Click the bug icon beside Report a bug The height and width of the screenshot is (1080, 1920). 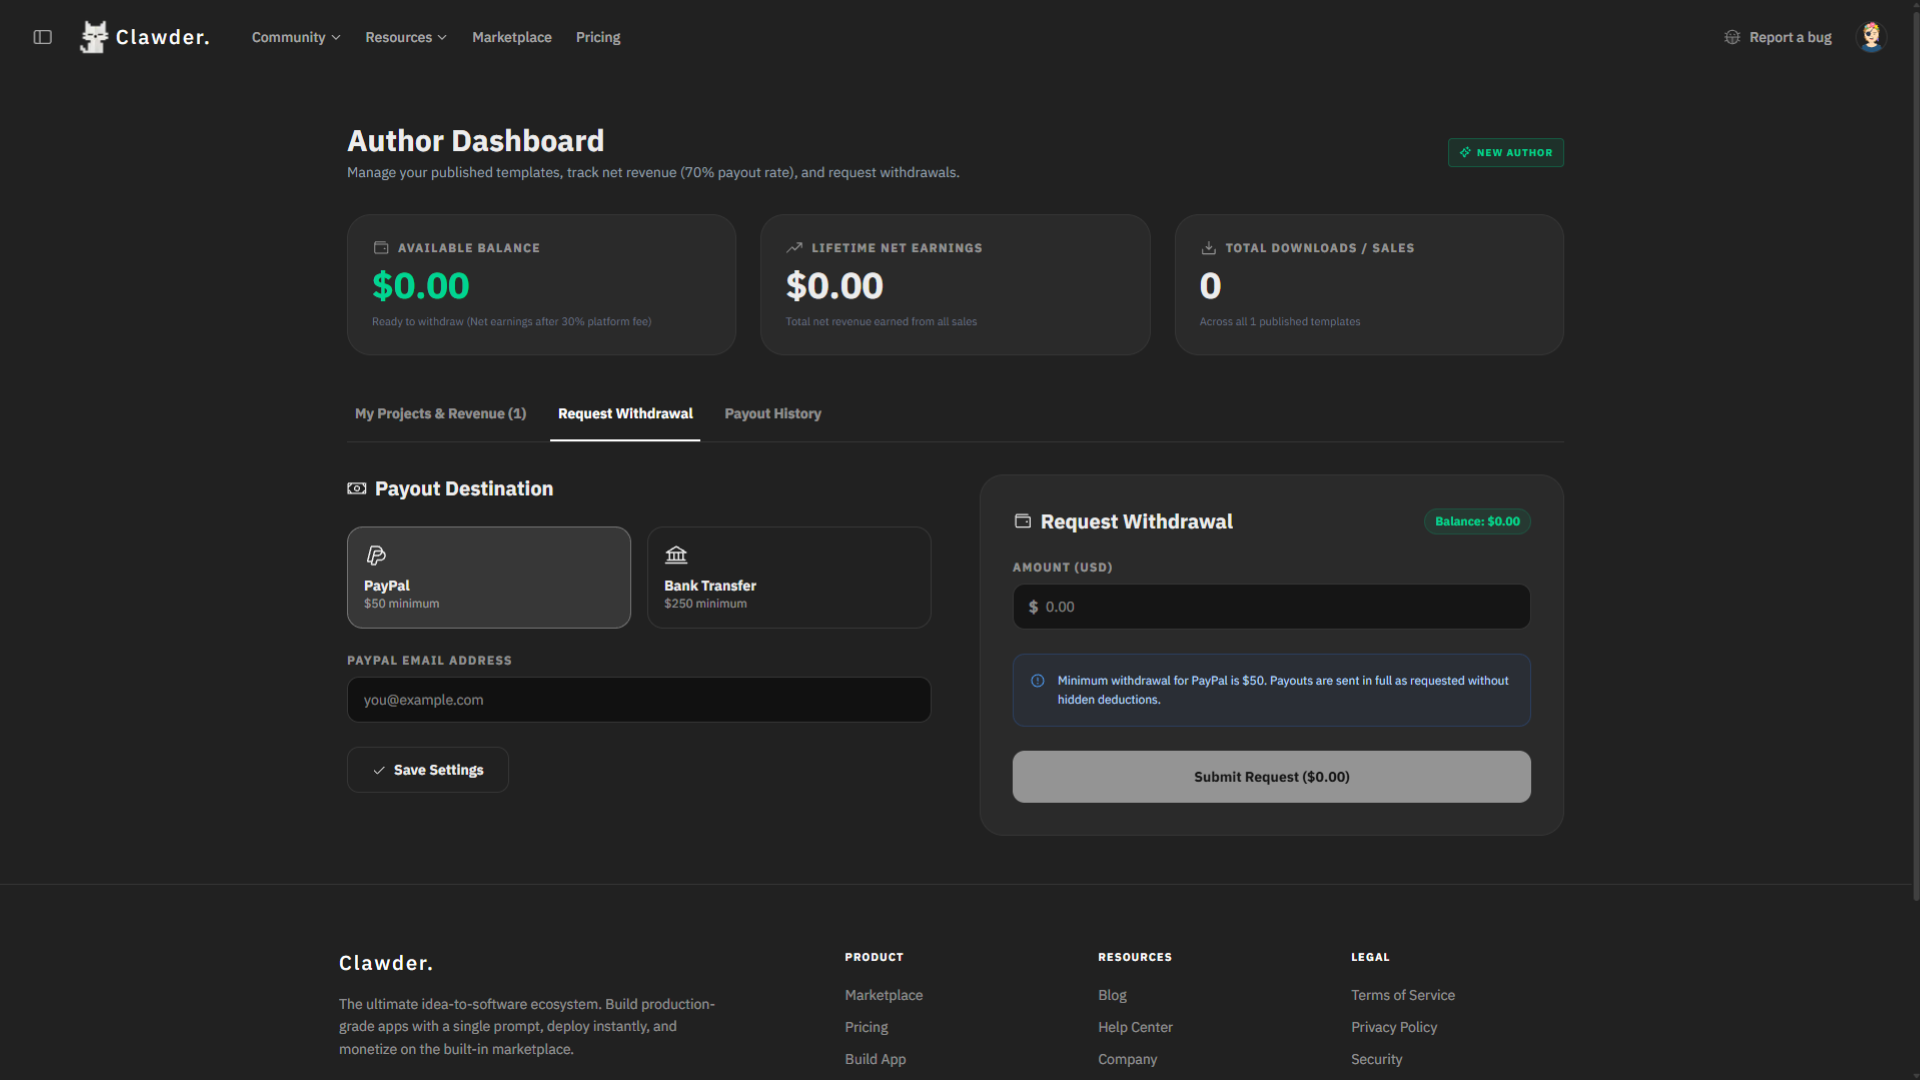point(1732,37)
